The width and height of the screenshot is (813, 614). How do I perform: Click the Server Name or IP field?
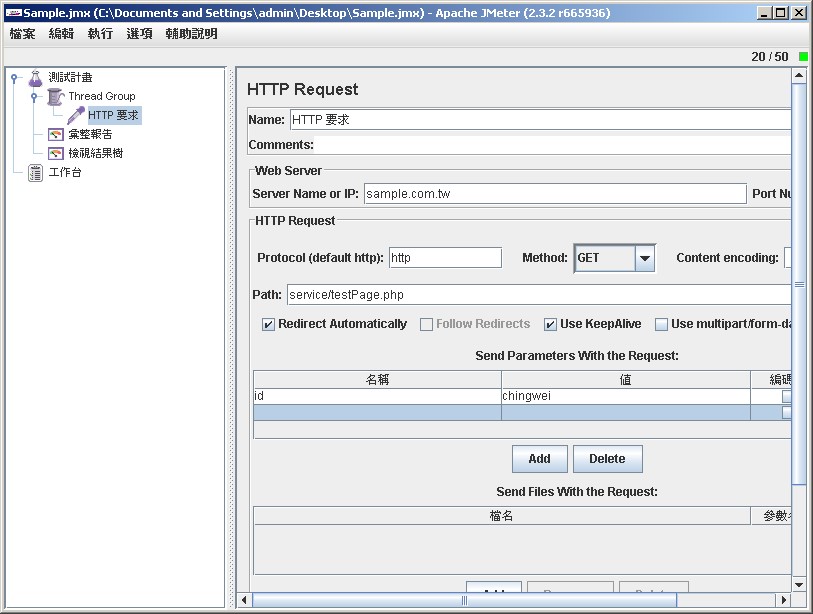(555, 194)
